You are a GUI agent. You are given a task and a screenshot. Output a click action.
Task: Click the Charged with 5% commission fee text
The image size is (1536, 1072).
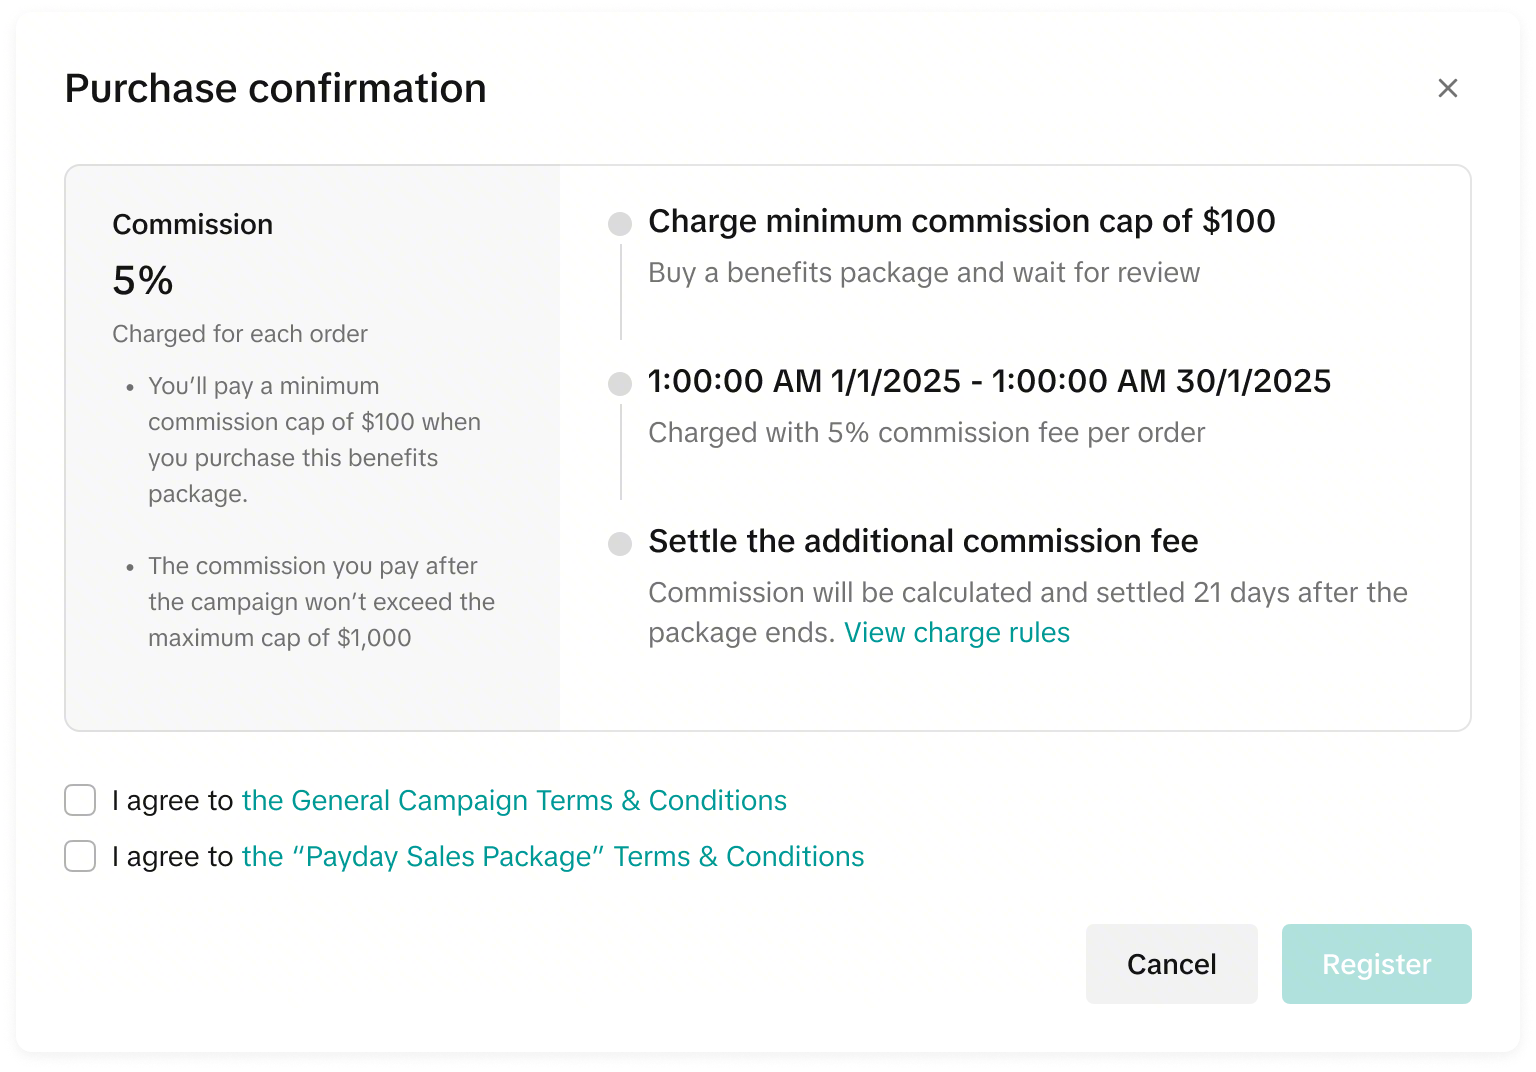926,432
